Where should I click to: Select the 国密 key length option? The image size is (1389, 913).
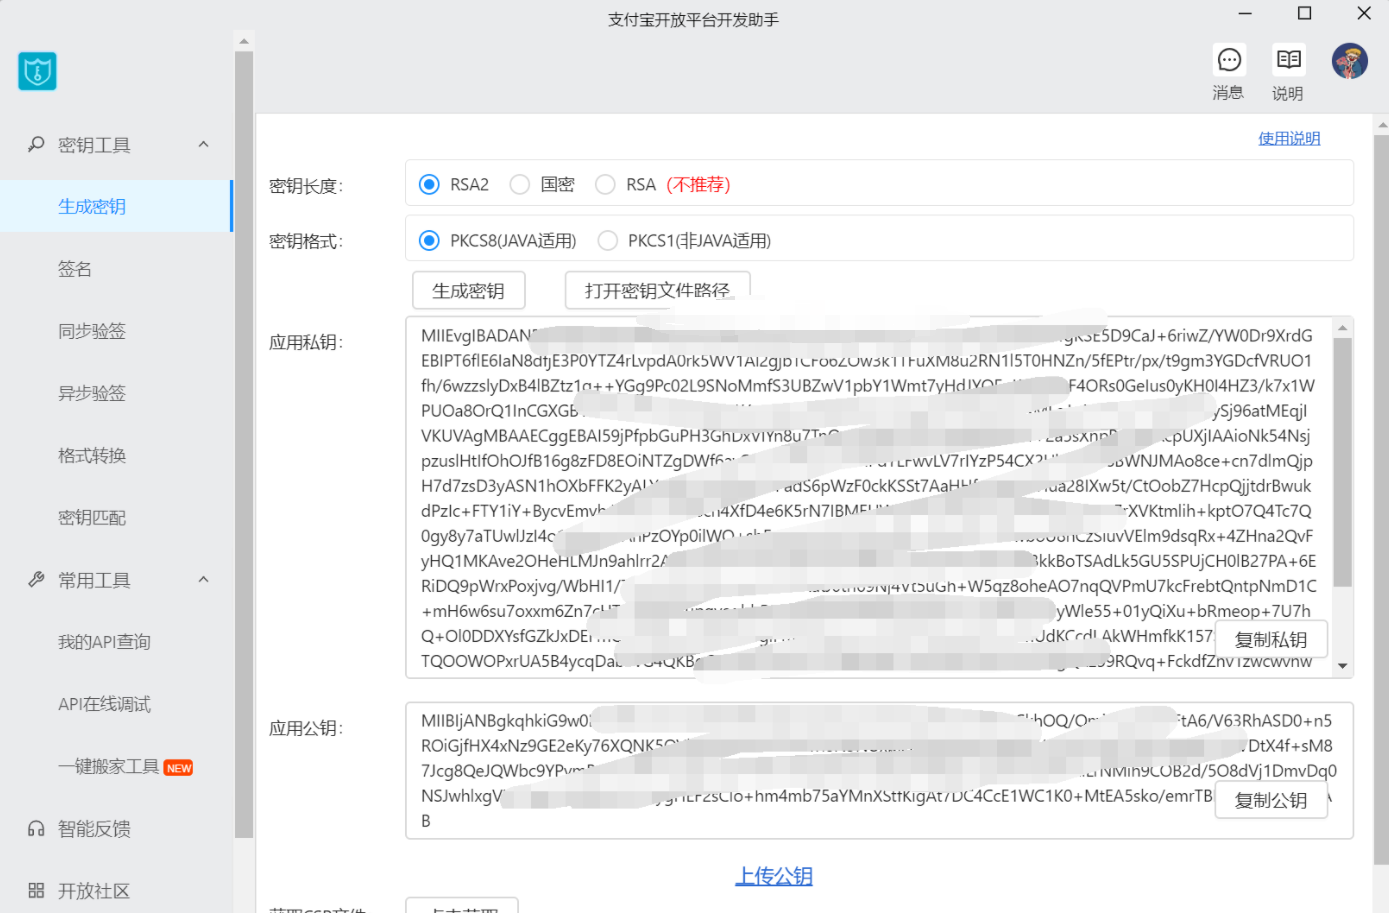tap(519, 184)
